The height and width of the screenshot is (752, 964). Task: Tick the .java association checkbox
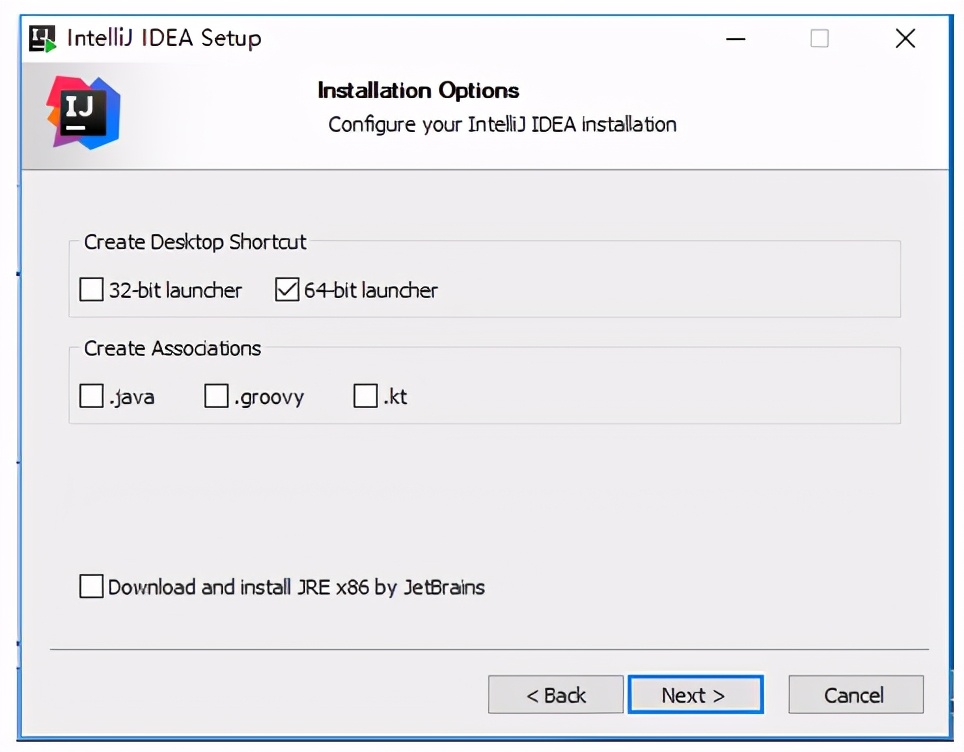point(92,397)
